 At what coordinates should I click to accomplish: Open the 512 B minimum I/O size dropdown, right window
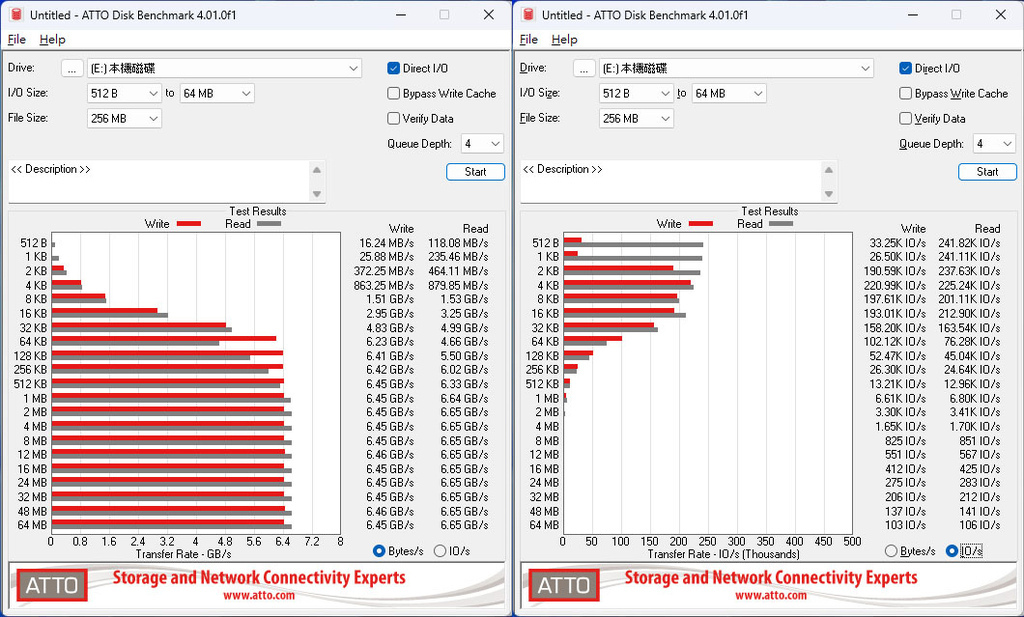(x=636, y=93)
